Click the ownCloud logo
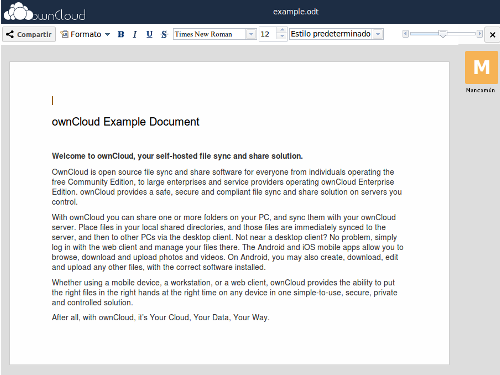 [44, 12]
